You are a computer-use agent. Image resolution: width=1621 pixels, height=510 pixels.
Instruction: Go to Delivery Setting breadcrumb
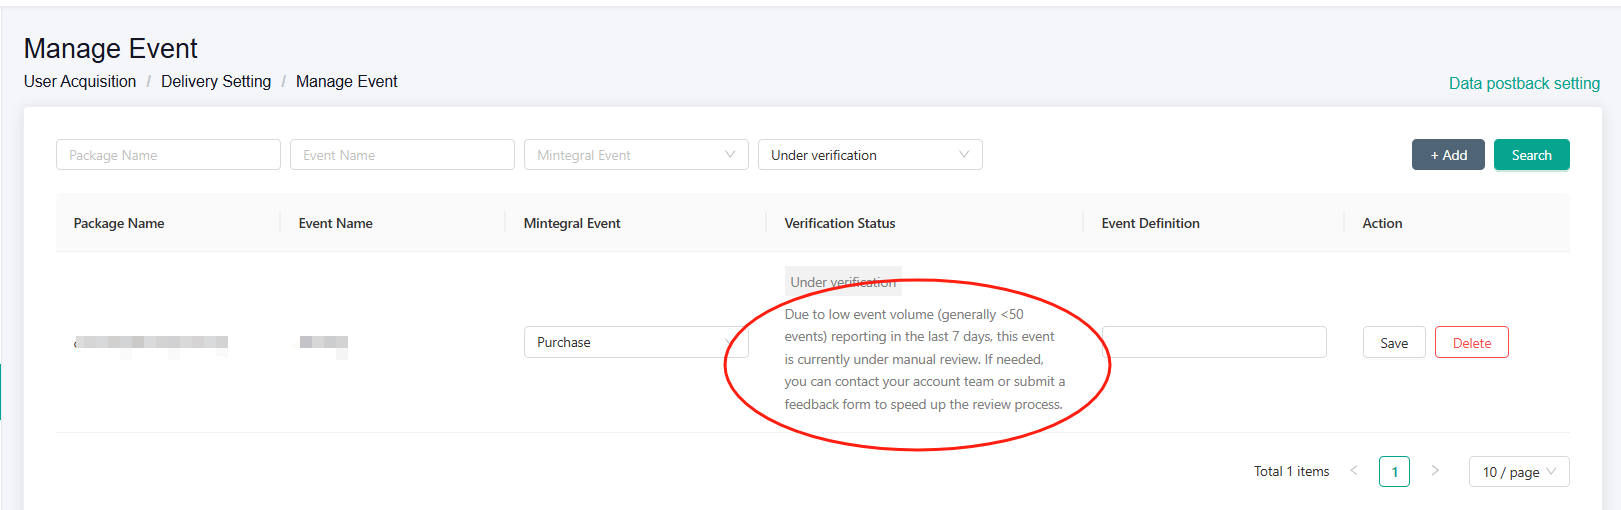point(216,81)
